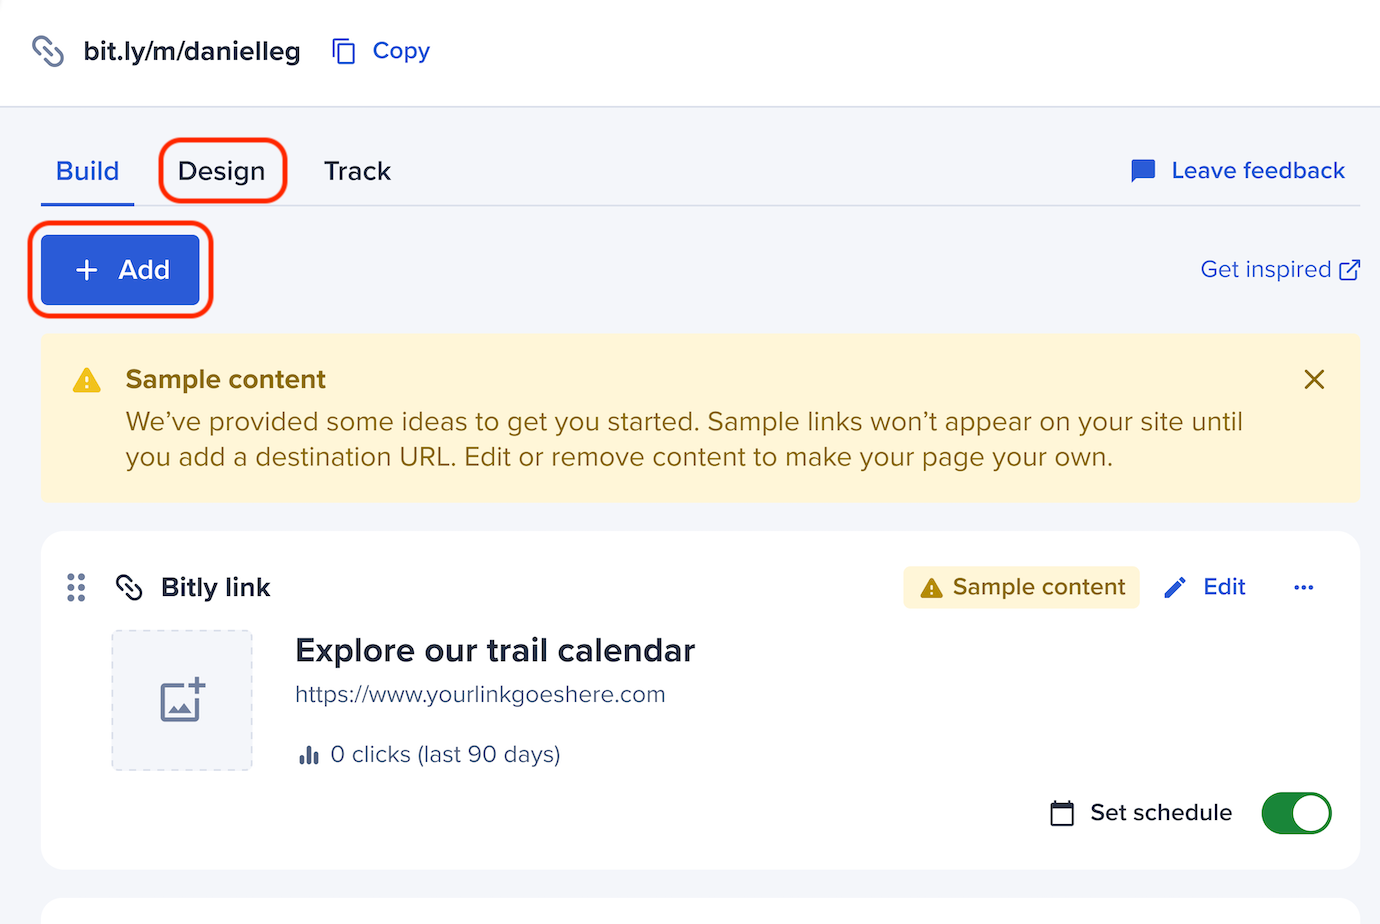
Task: Click the image placeholder thumbnail on the link card
Action: click(x=182, y=699)
